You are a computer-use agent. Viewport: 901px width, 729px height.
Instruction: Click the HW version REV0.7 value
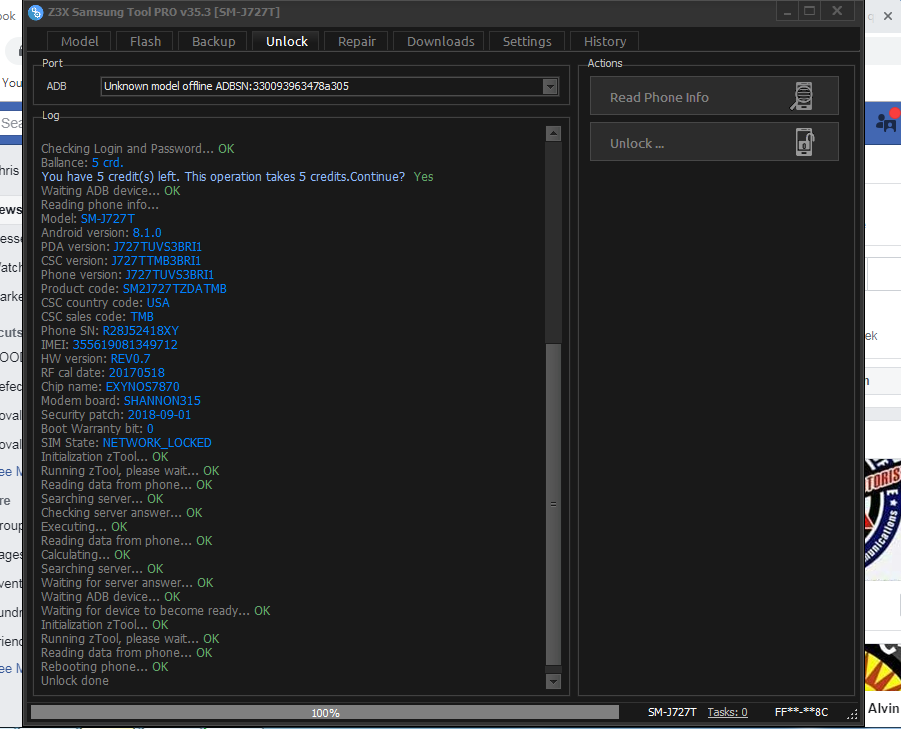click(x=130, y=359)
